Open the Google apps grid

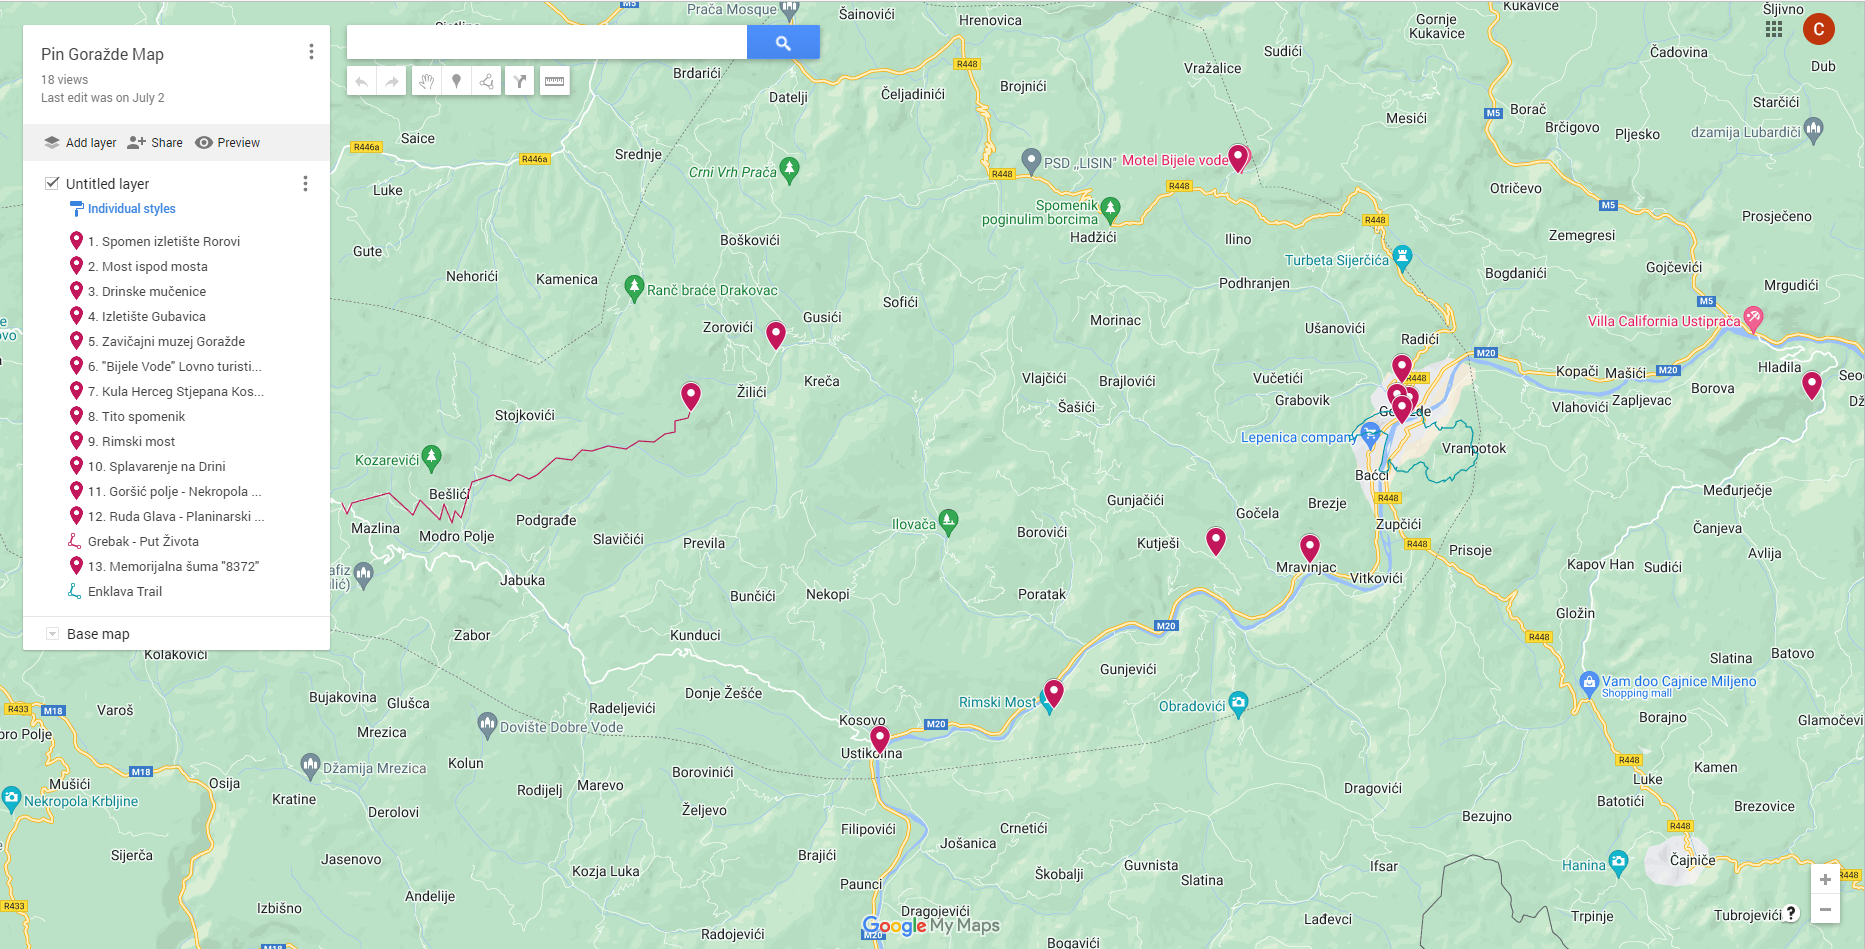pos(1774,29)
